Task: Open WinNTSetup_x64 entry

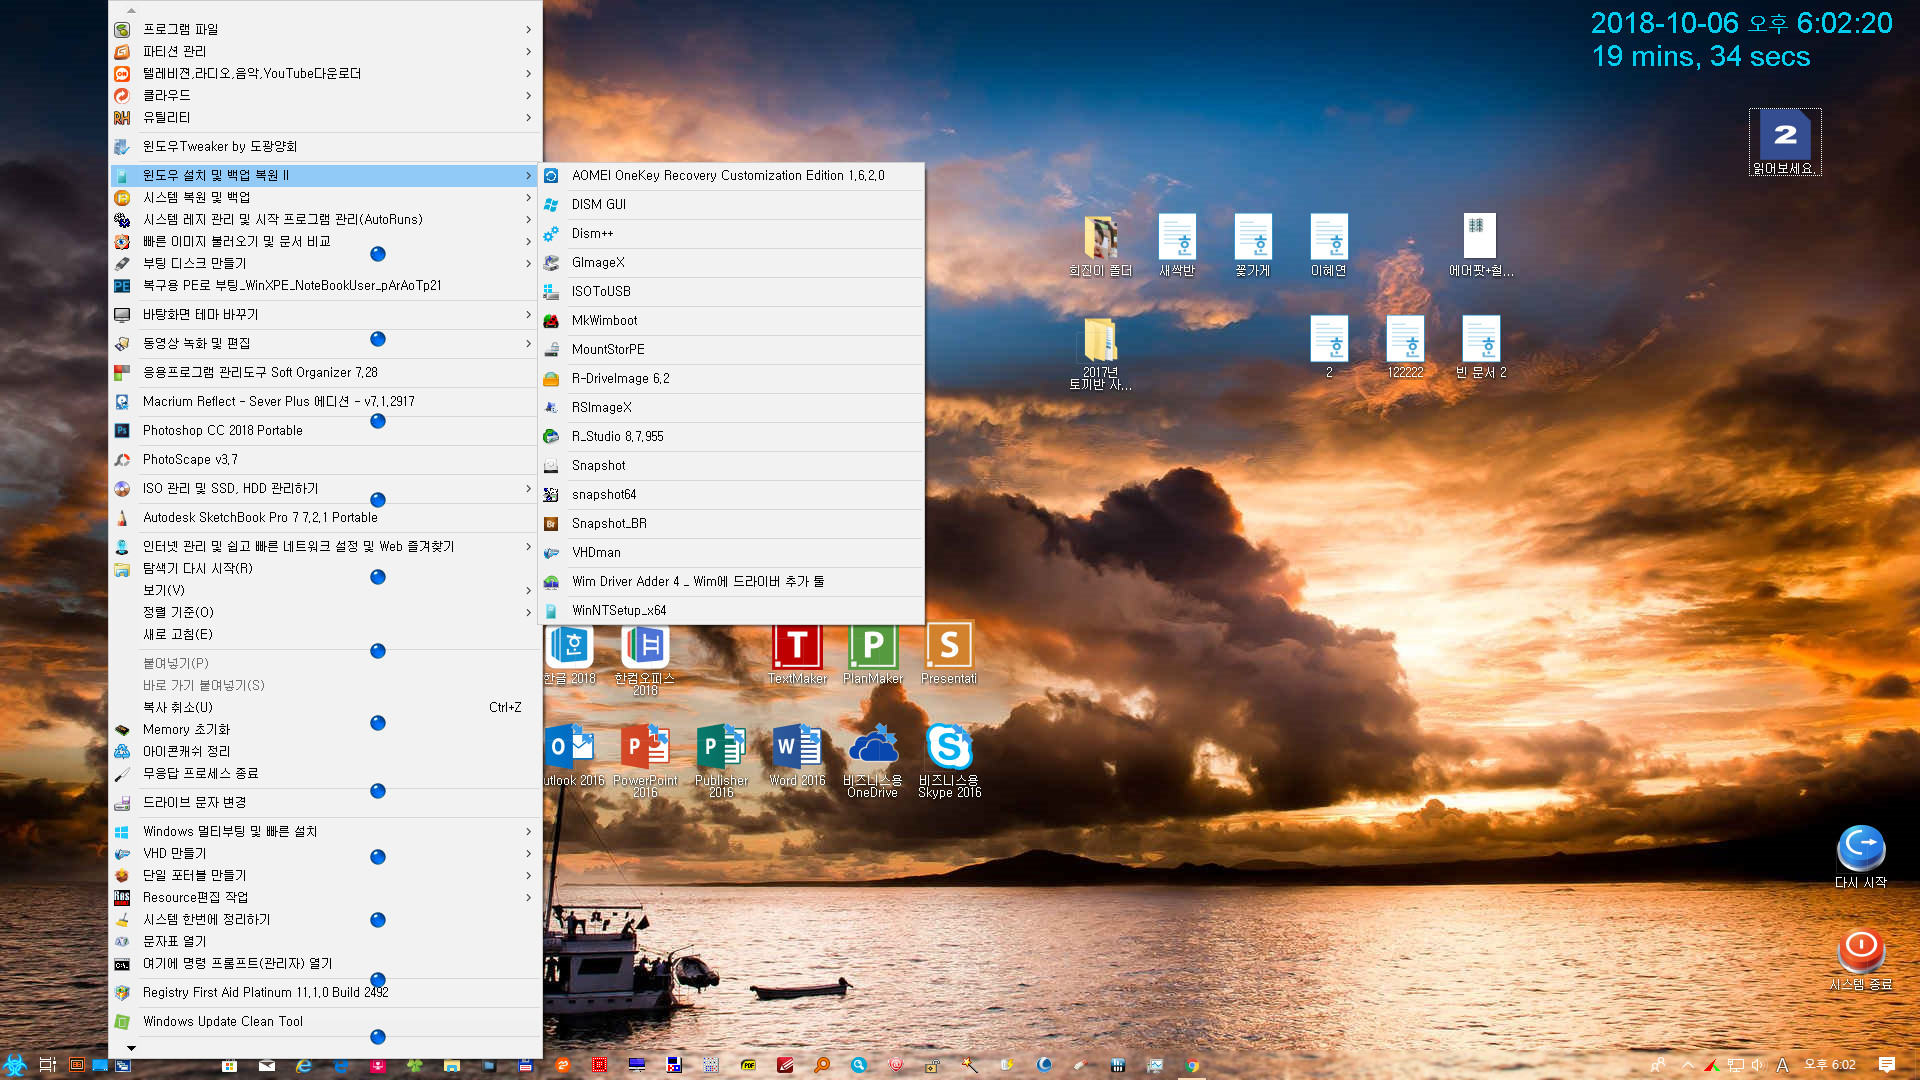Action: pyautogui.click(x=731, y=610)
